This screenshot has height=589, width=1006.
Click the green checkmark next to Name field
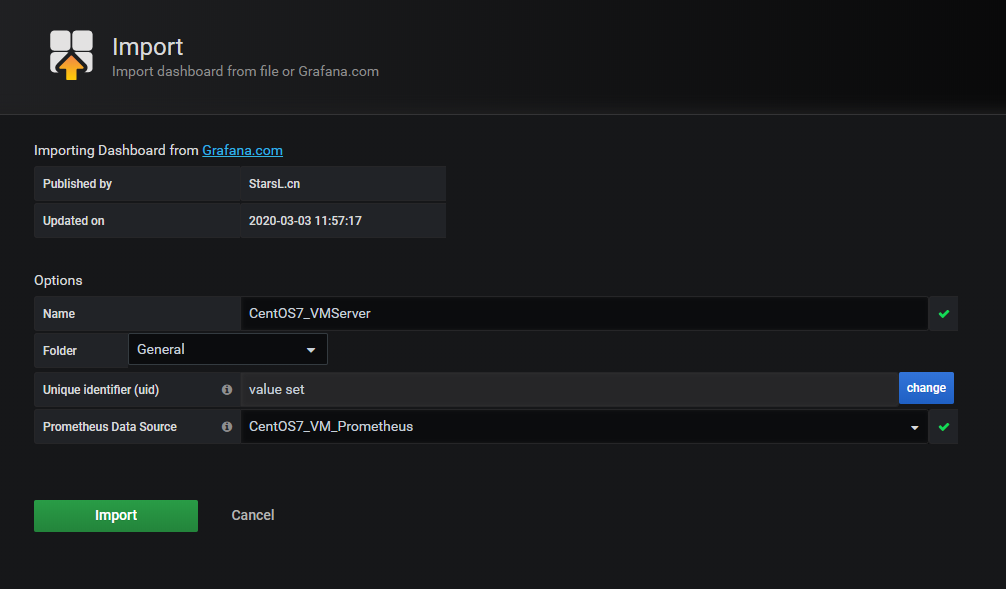(943, 313)
